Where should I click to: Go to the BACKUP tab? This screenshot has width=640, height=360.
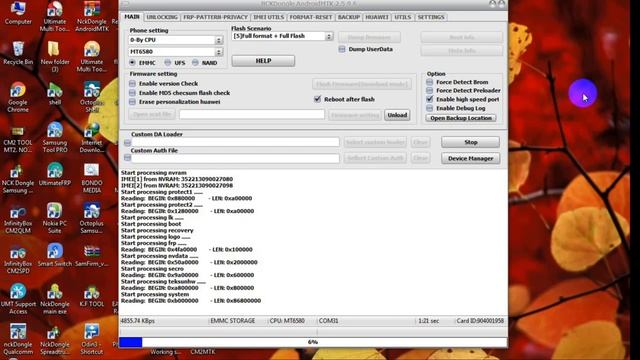tap(349, 17)
